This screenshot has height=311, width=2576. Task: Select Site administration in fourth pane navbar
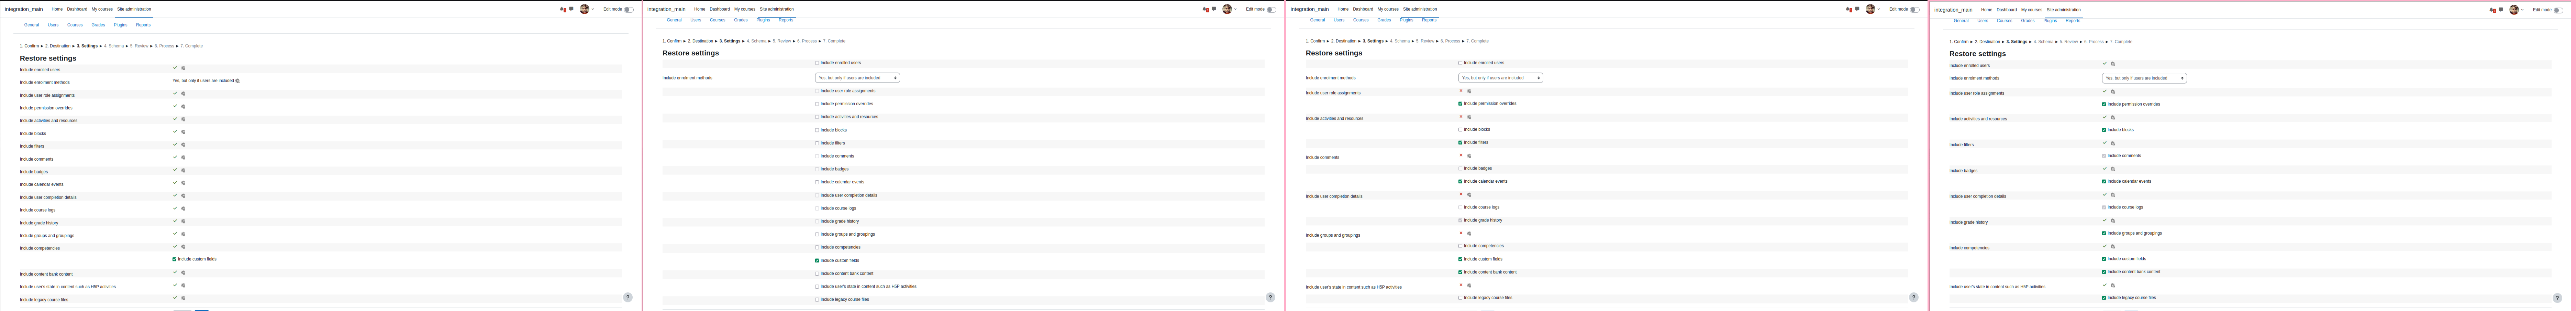2064,10
